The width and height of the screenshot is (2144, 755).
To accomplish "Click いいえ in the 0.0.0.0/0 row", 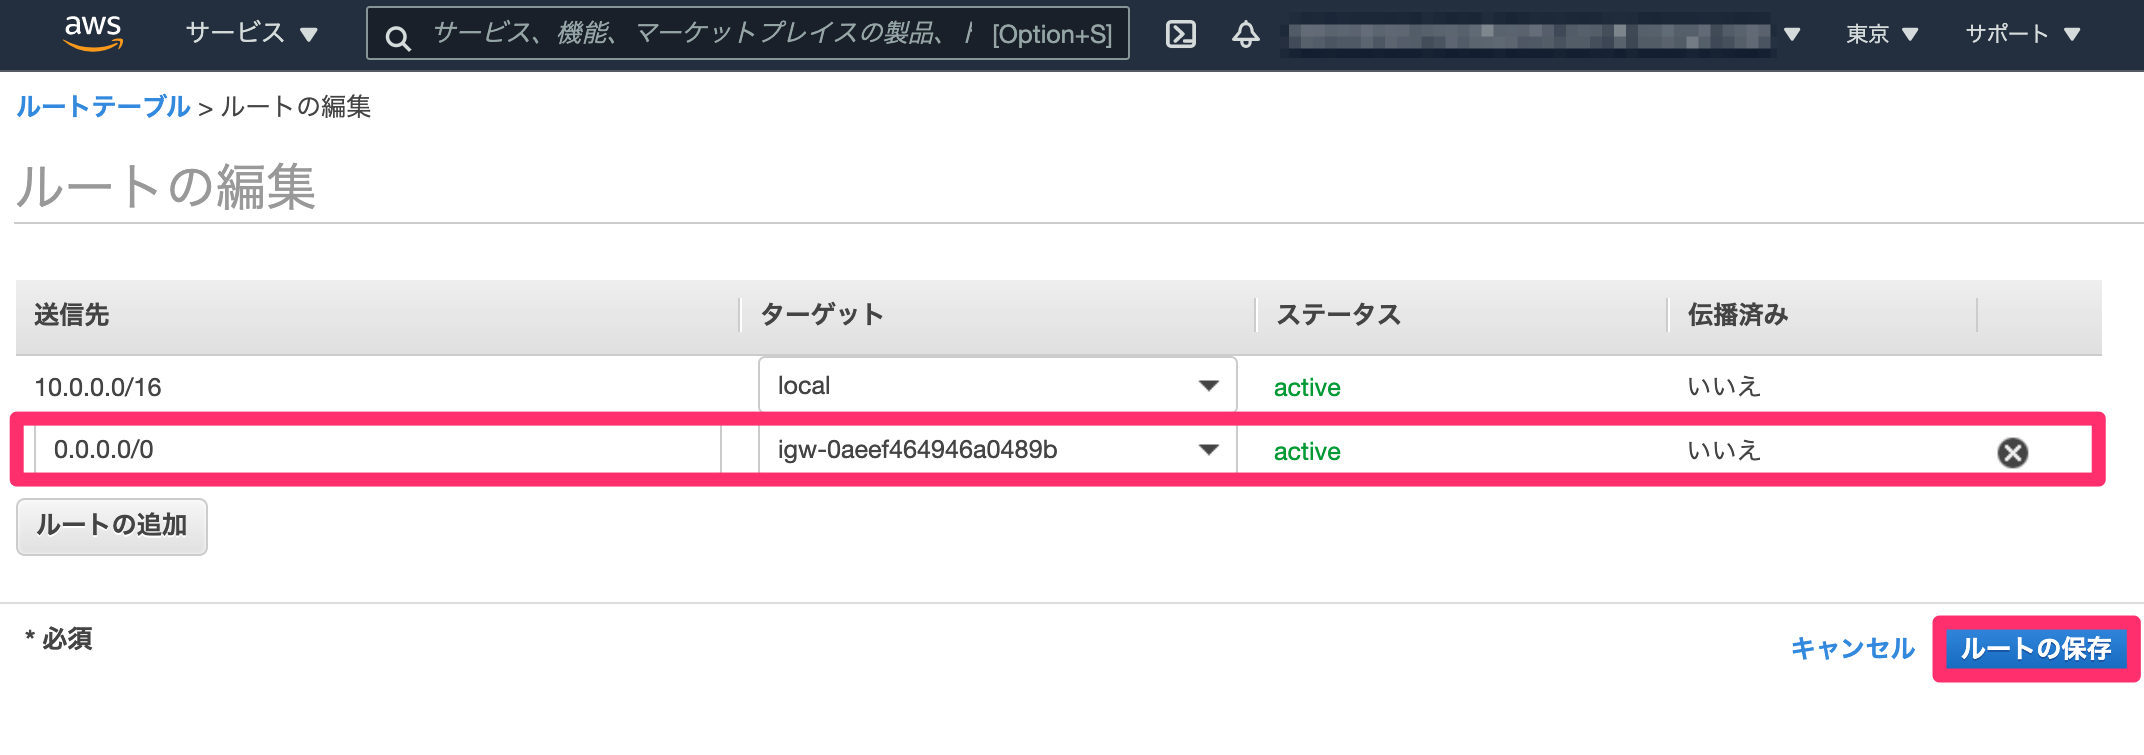I will click(1723, 450).
